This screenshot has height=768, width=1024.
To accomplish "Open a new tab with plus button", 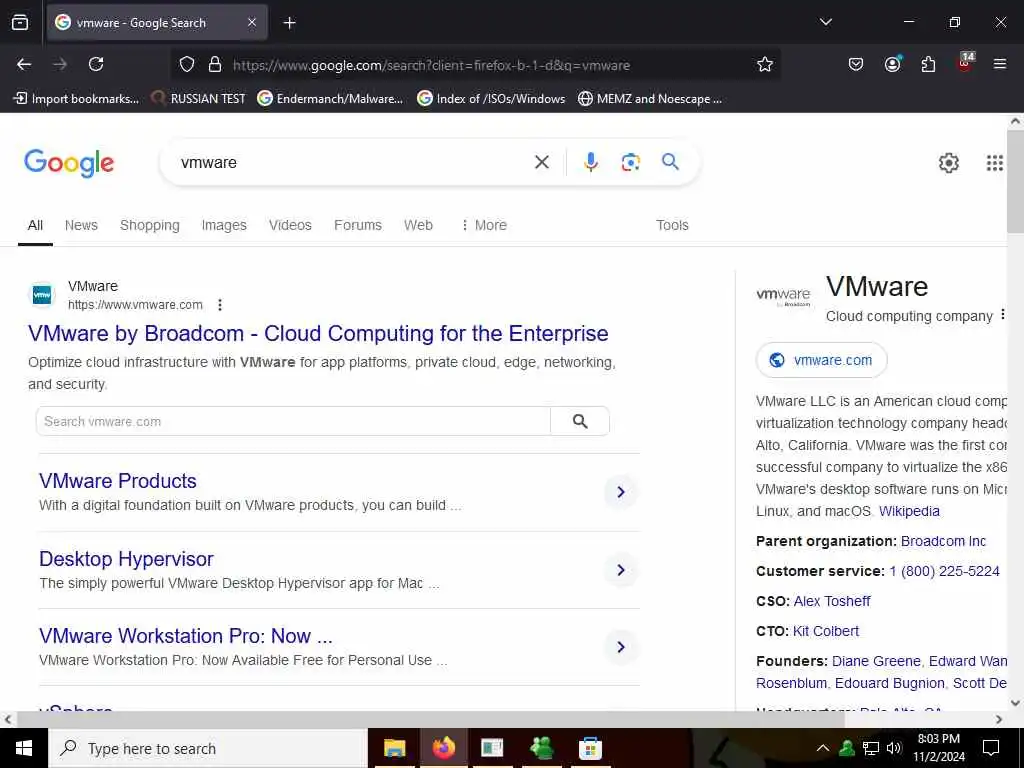I will (289, 23).
